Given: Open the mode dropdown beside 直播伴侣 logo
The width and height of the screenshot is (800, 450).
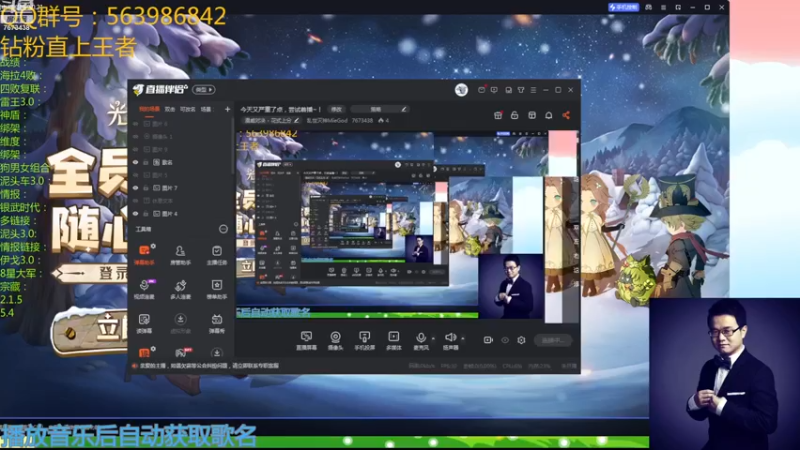Looking at the screenshot, I should pyautogui.click(x=204, y=90).
